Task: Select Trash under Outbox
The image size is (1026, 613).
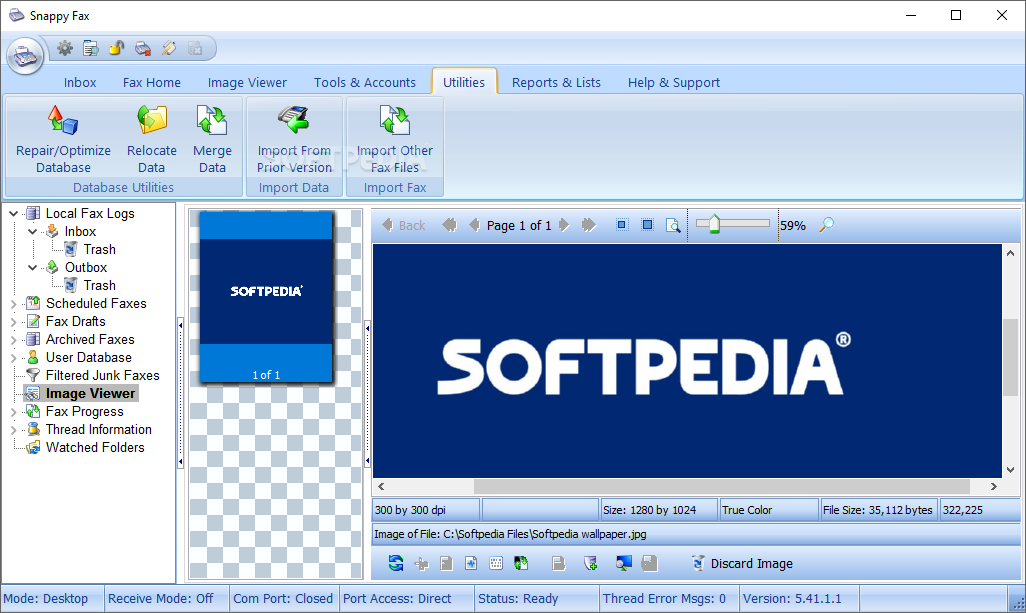Action: (x=99, y=285)
